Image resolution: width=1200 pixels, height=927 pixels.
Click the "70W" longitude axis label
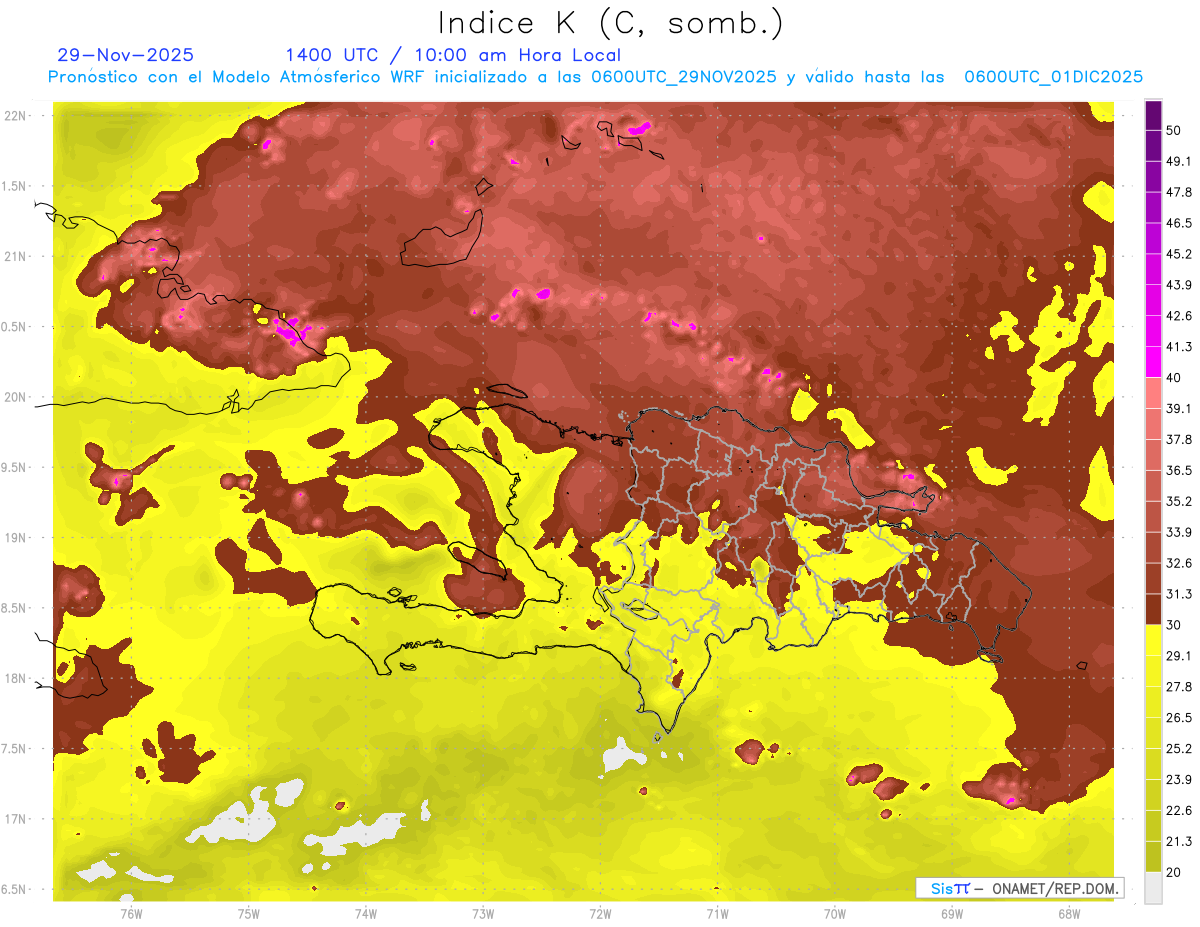point(835,913)
